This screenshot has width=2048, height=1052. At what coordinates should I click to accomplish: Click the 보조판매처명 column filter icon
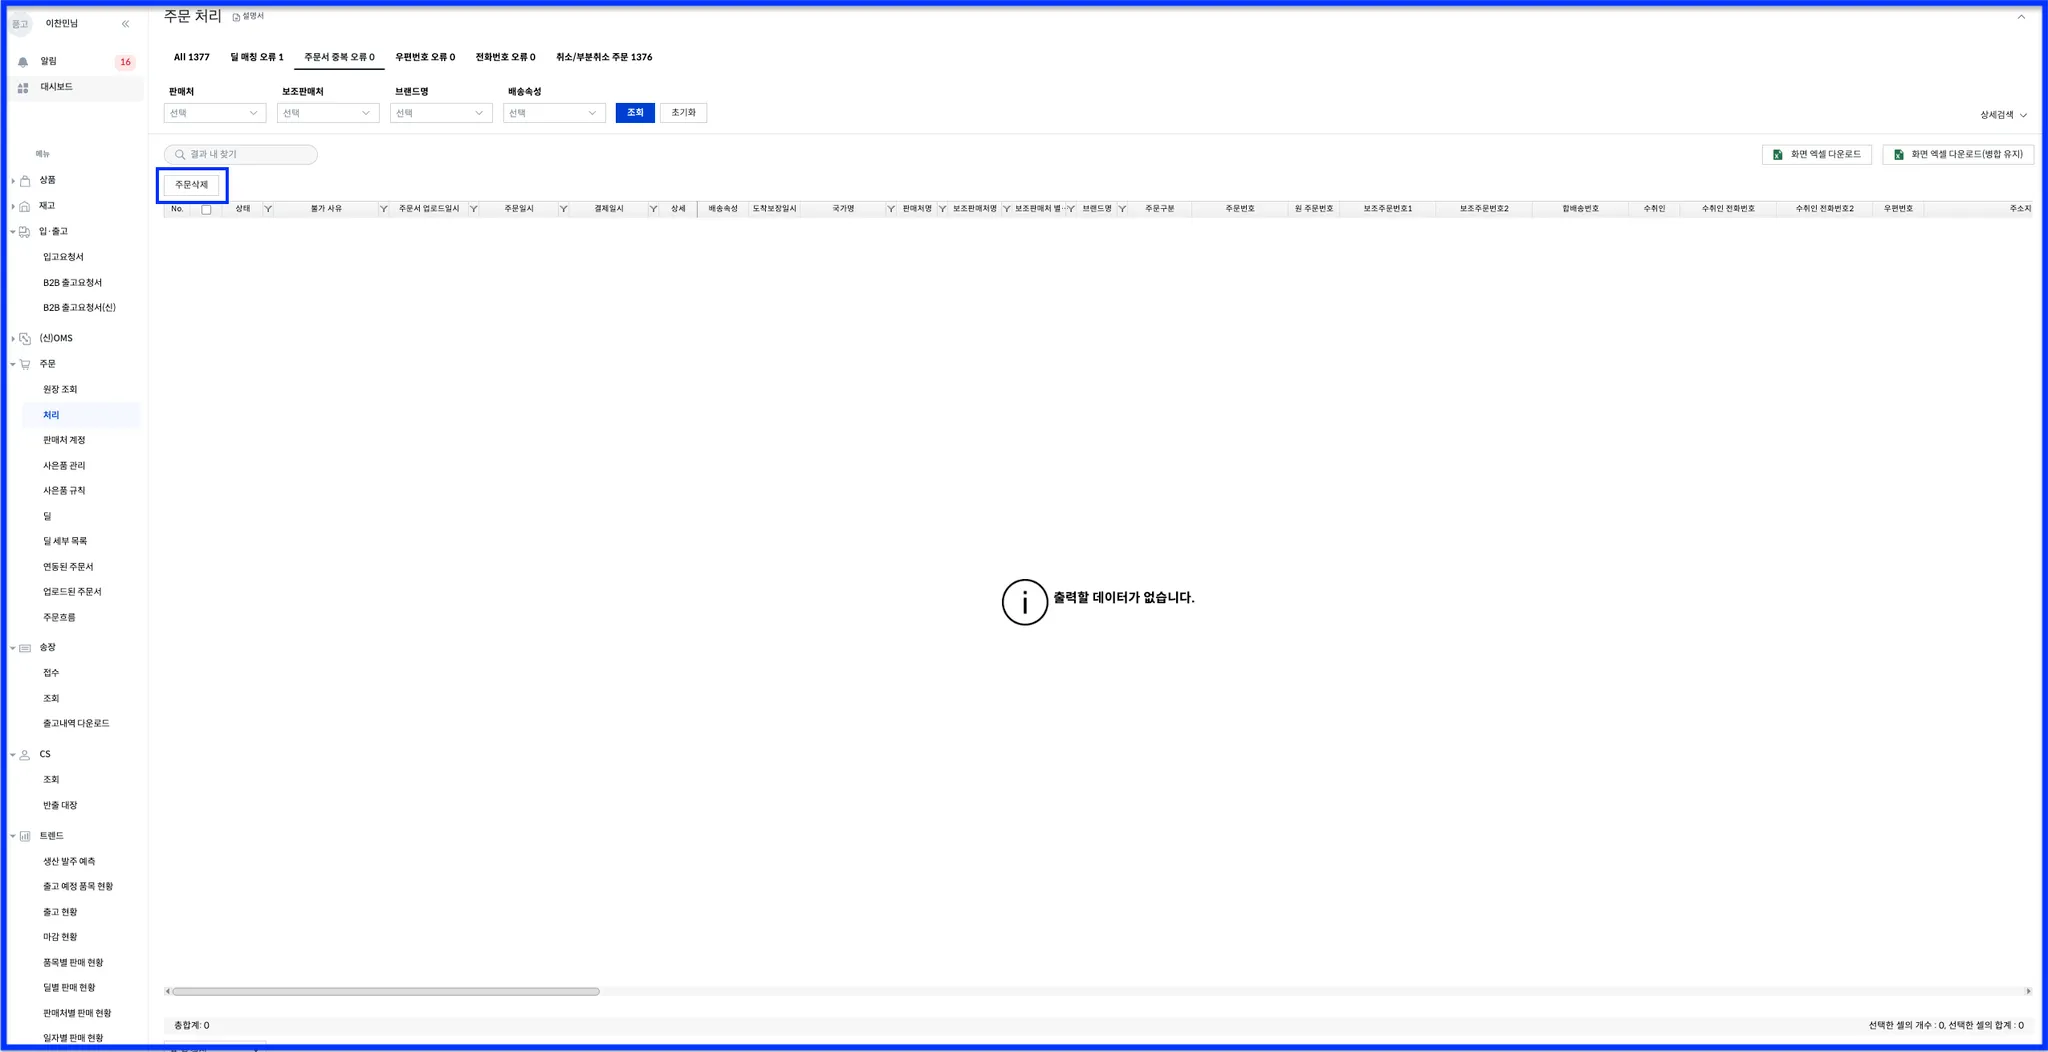click(x=1006, y=209)
